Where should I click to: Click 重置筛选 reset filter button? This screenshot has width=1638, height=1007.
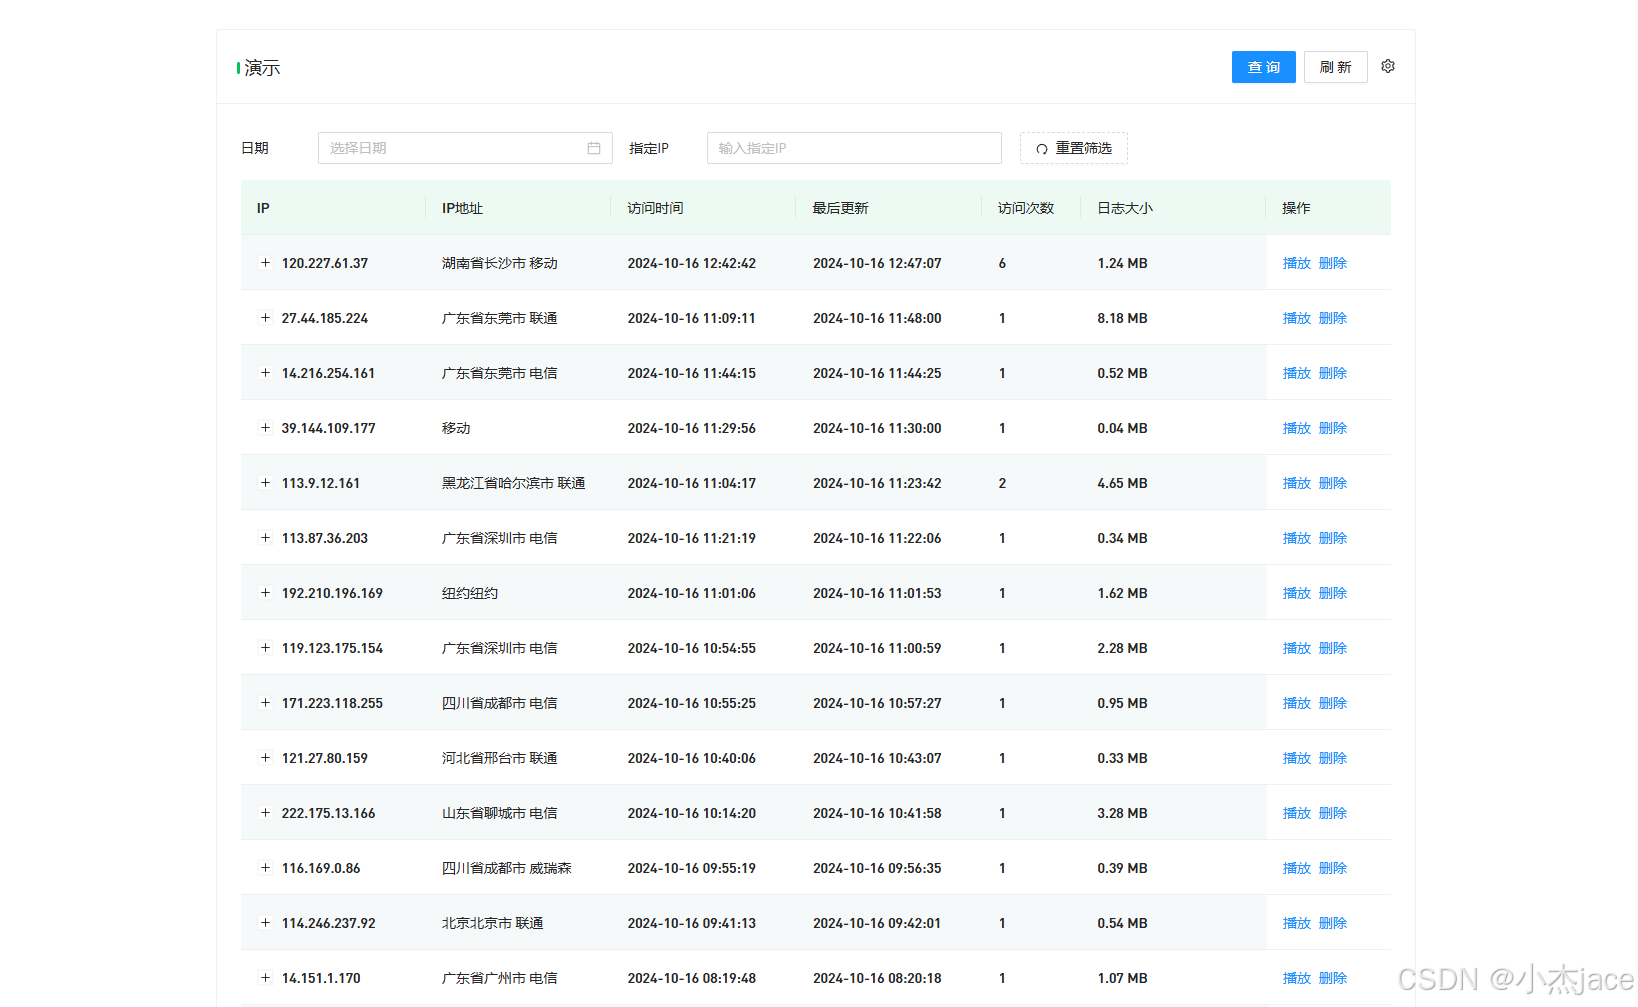coord(1073,148)
